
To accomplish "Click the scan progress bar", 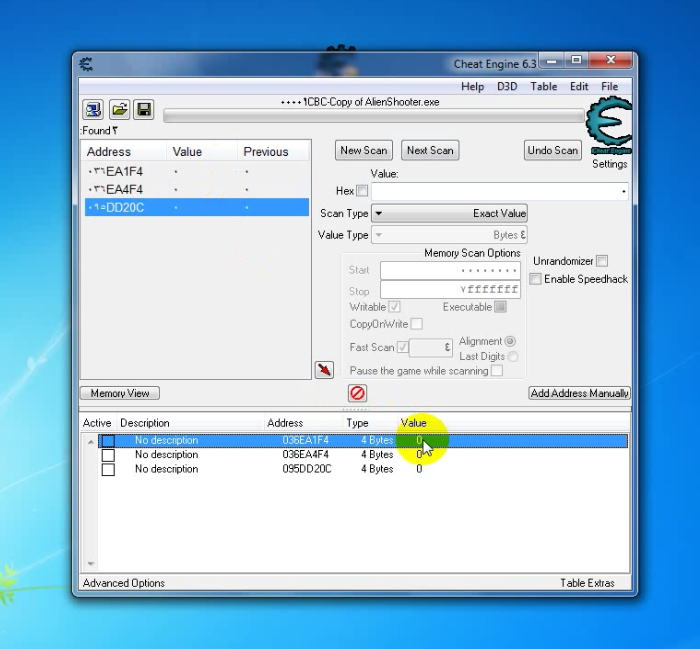I will (374, 116).
